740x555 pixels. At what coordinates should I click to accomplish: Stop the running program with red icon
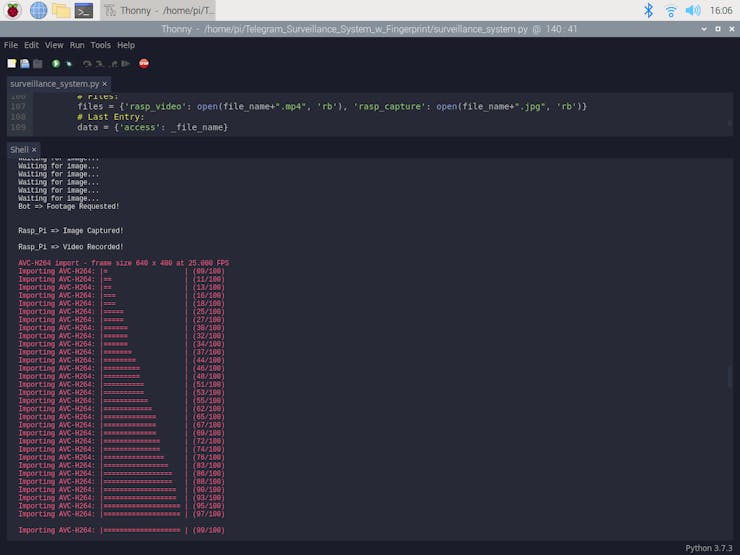click(144, 63)
